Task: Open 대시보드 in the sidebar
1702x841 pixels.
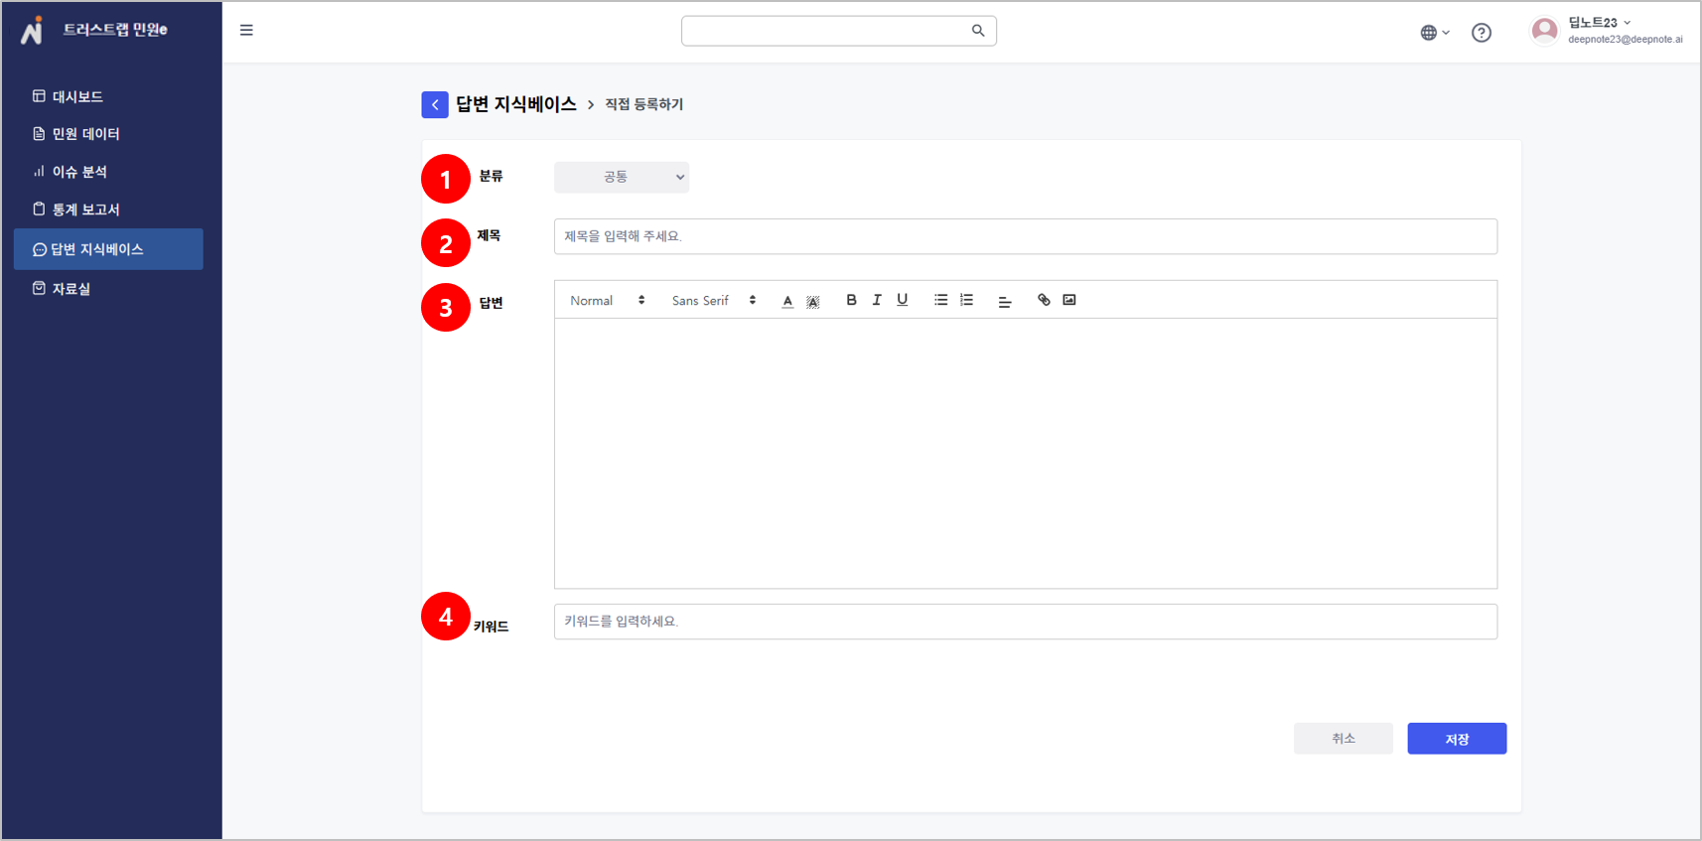Action: pos(77,97)
